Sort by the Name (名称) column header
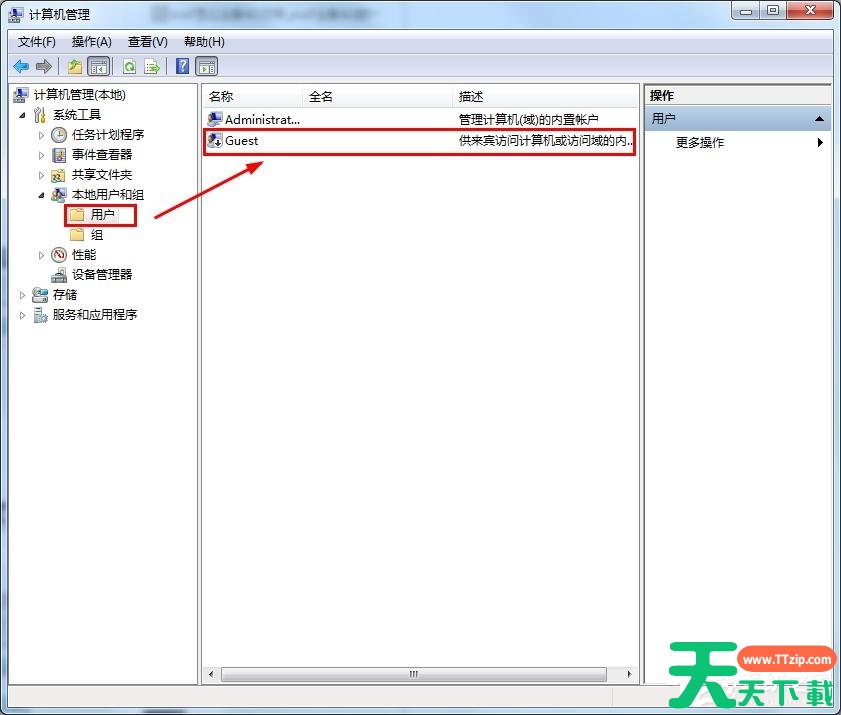The width and height of the screenshot is (841, 715). tap(252, 97)
